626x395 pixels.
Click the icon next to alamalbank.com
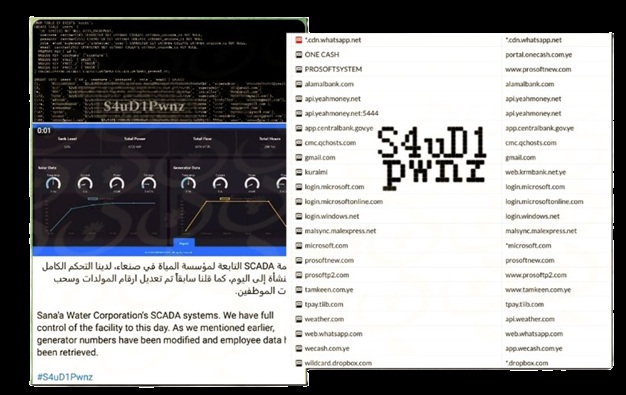(299, 84)
